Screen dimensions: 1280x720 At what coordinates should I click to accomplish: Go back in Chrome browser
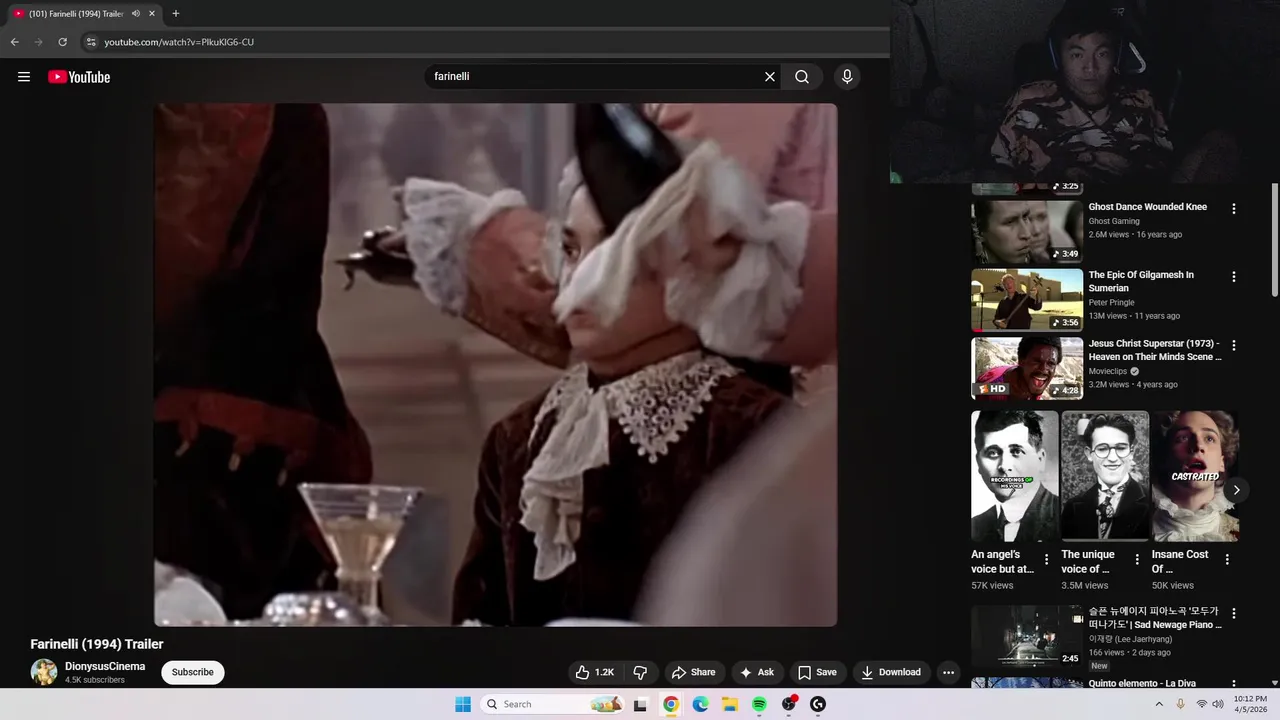pos(14,42)
